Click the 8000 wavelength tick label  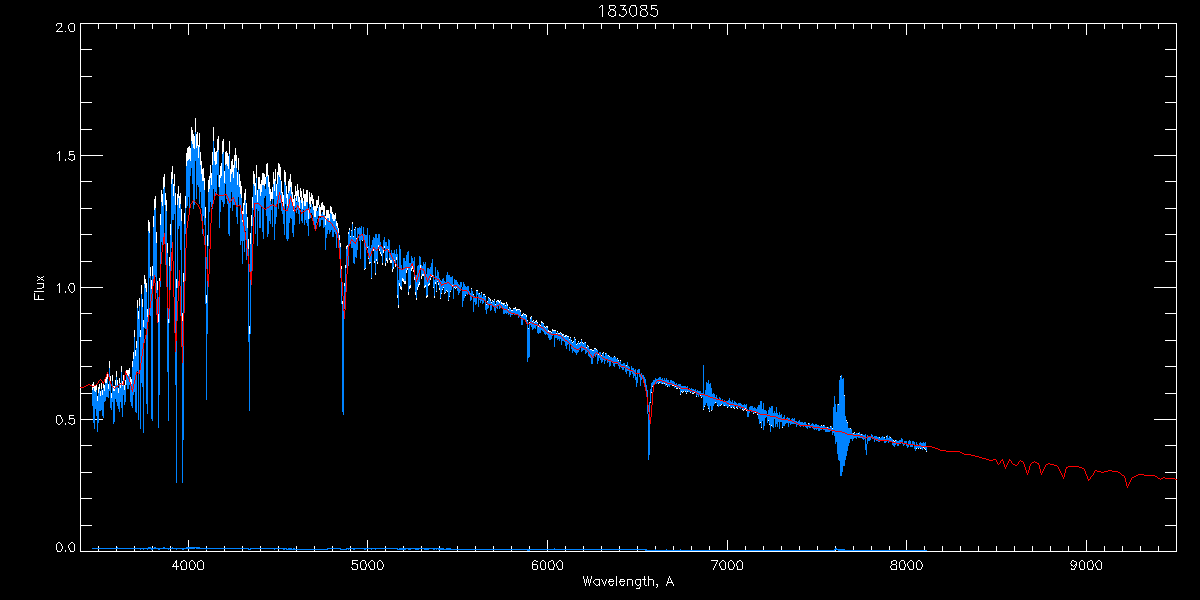click(906, 566)
